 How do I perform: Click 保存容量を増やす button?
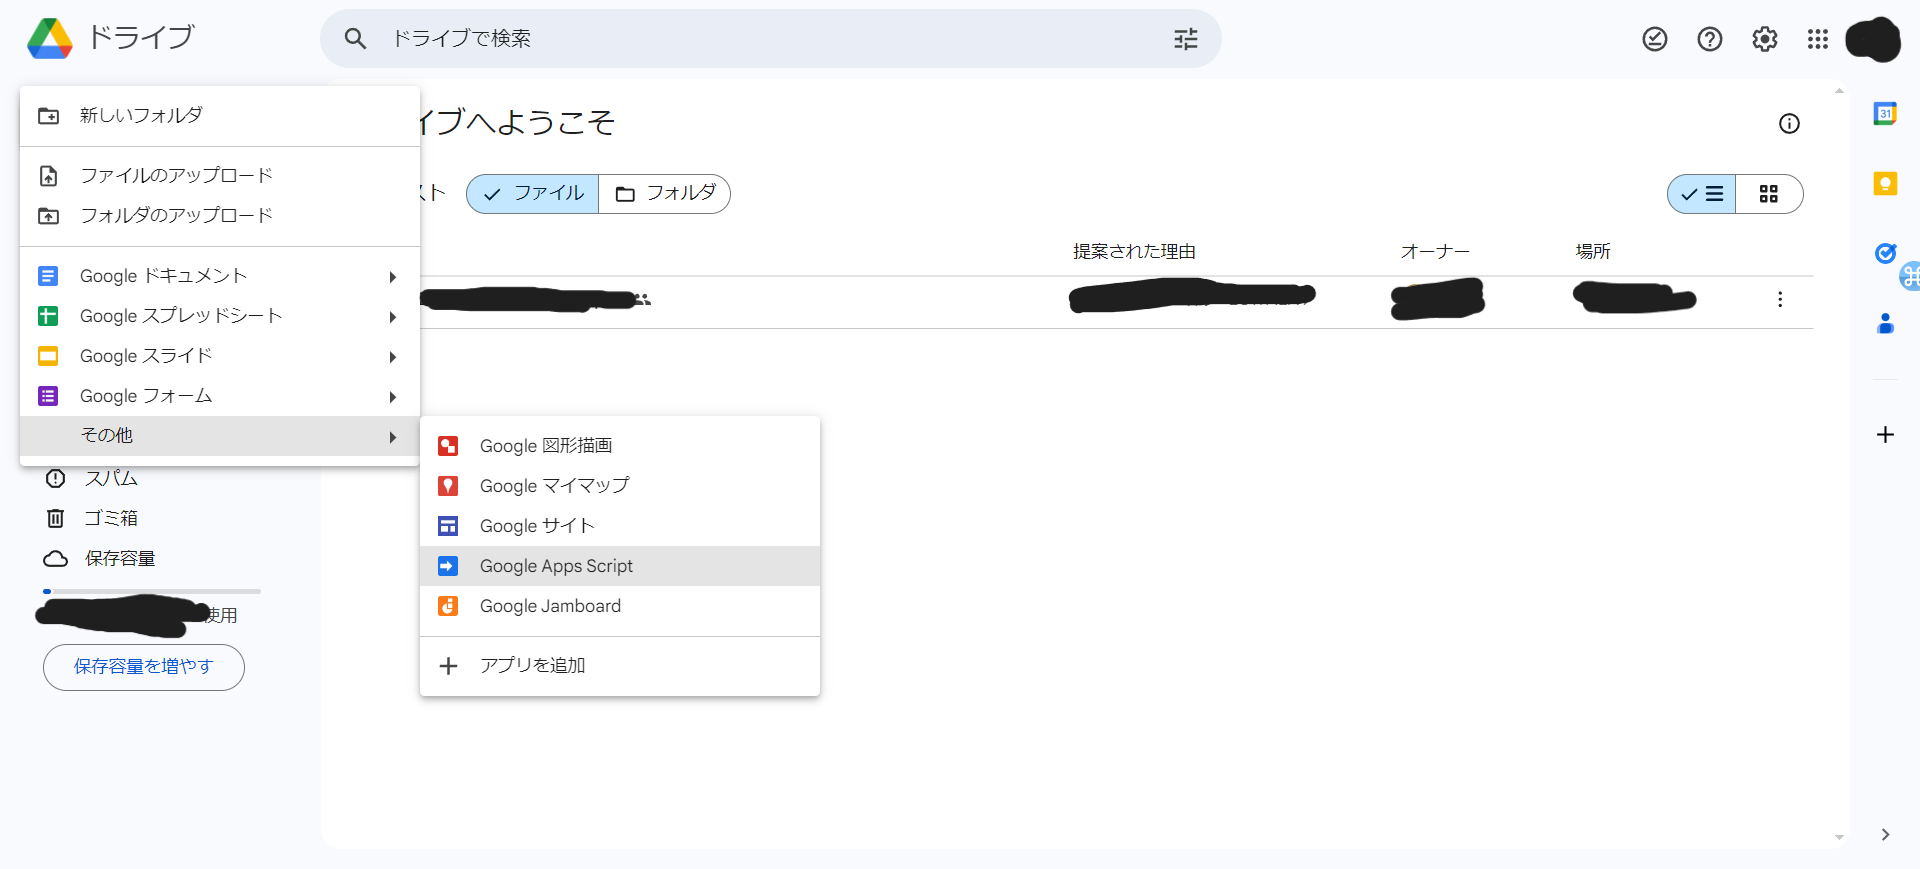[144, 667]
